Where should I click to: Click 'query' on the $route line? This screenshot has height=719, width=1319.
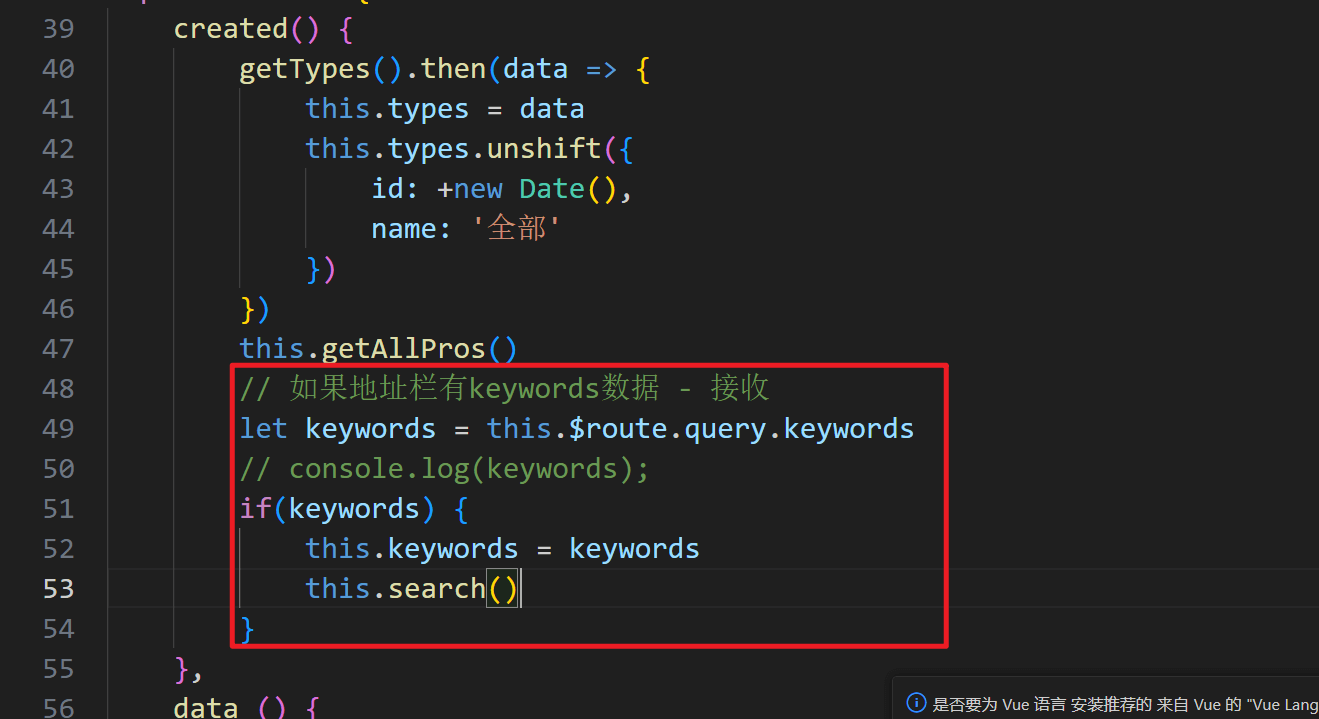(x=725, y=429)
